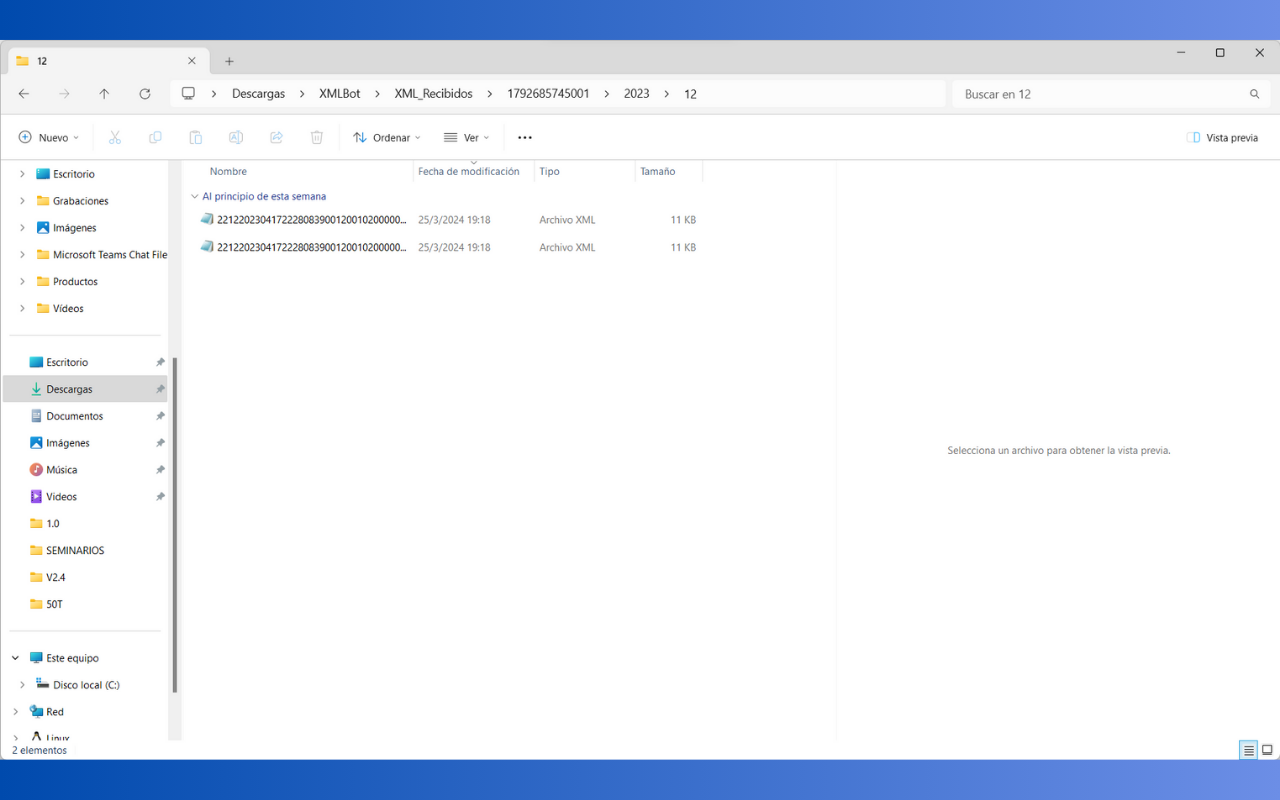Open the Ver dropdown menu
1280x800 pixels.
467,137
